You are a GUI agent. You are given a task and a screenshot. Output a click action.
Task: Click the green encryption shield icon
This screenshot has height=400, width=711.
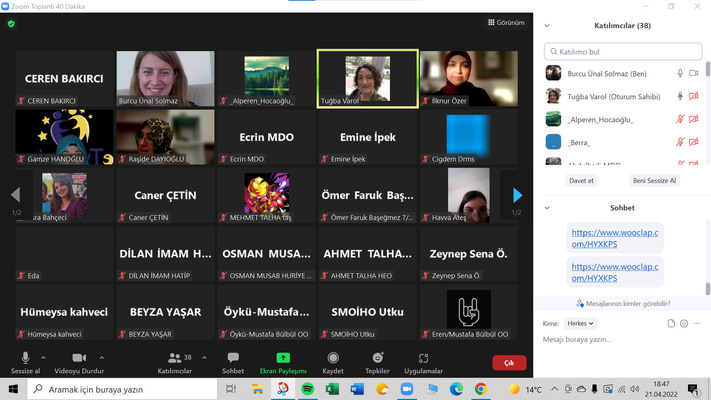pyautogui.click(x=11, y=24)
